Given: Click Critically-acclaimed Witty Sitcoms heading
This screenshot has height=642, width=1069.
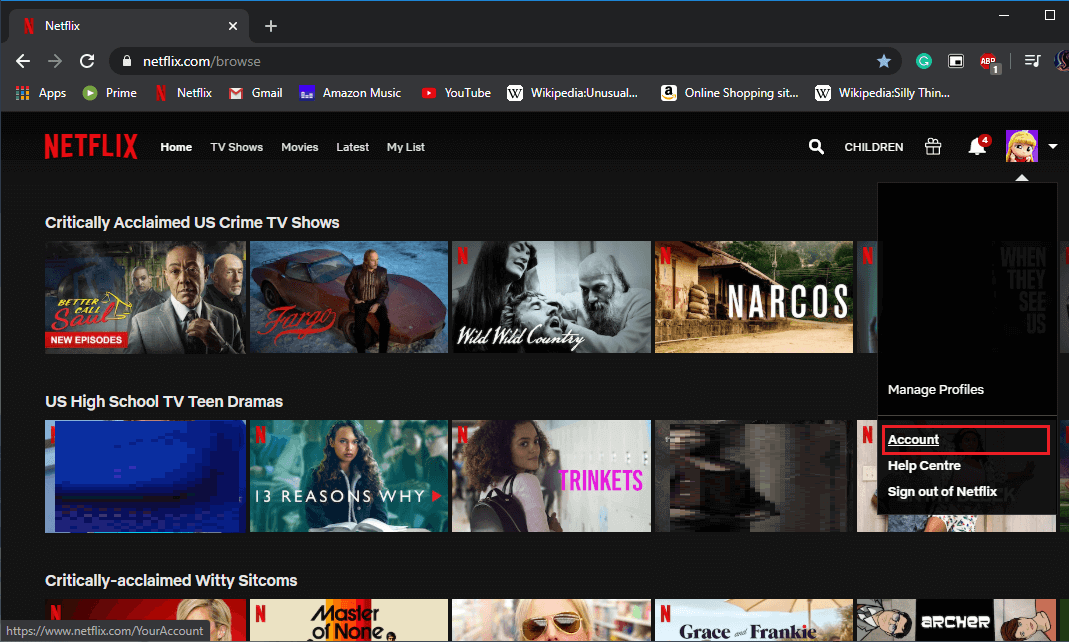Looking at the screenshot, I should (x=171, y=581).
